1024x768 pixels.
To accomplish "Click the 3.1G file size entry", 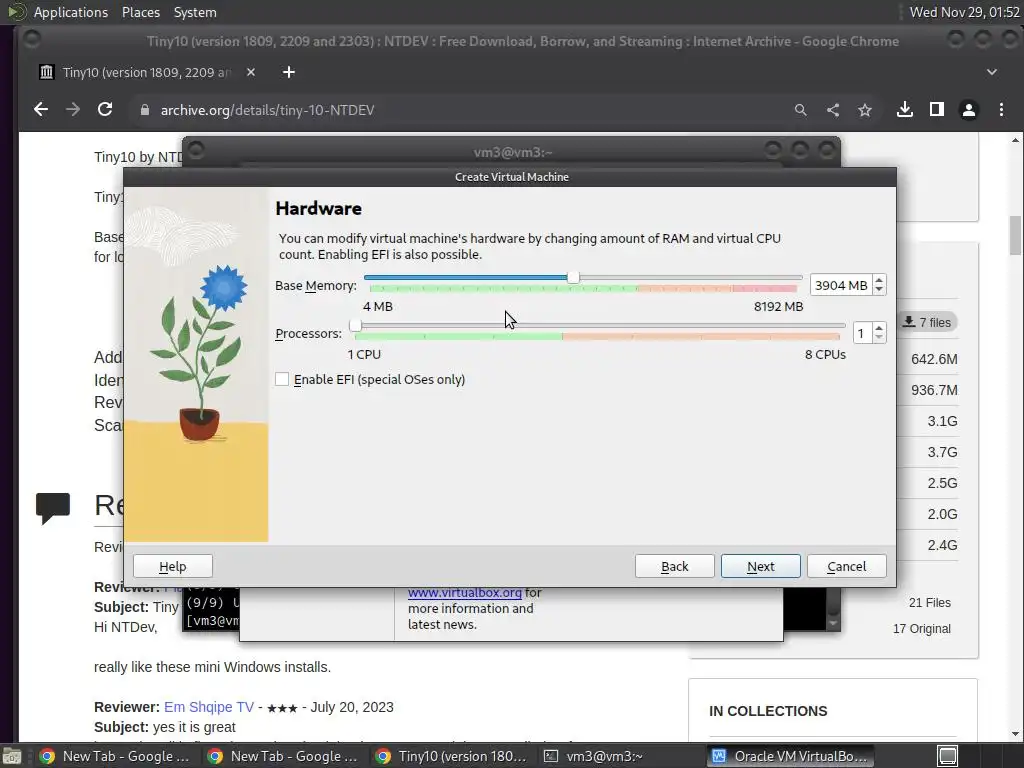I will click(942, 421).
